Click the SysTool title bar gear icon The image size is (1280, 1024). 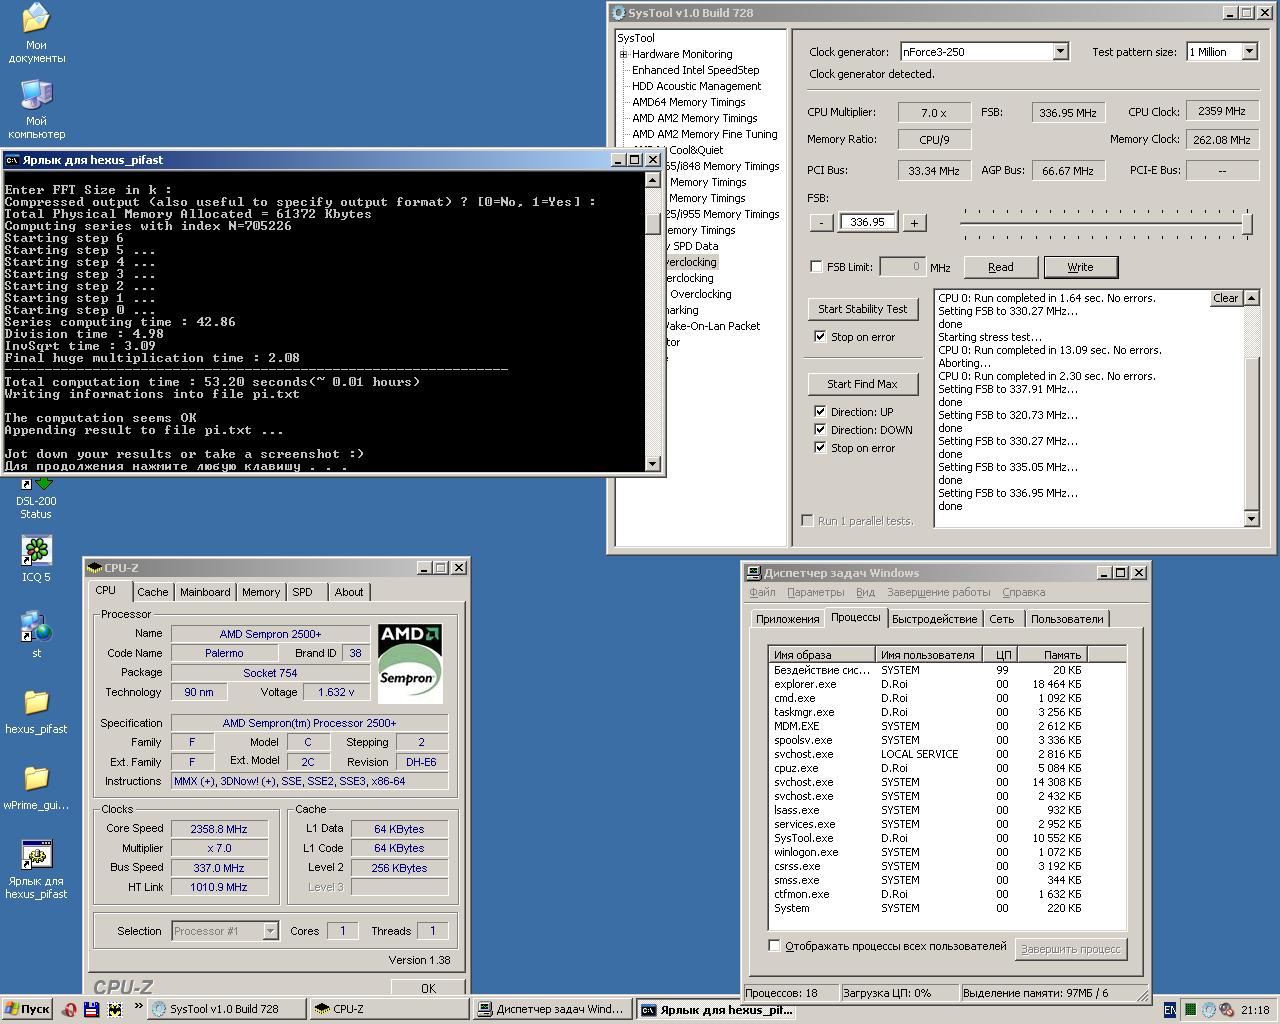pos(618,13)
